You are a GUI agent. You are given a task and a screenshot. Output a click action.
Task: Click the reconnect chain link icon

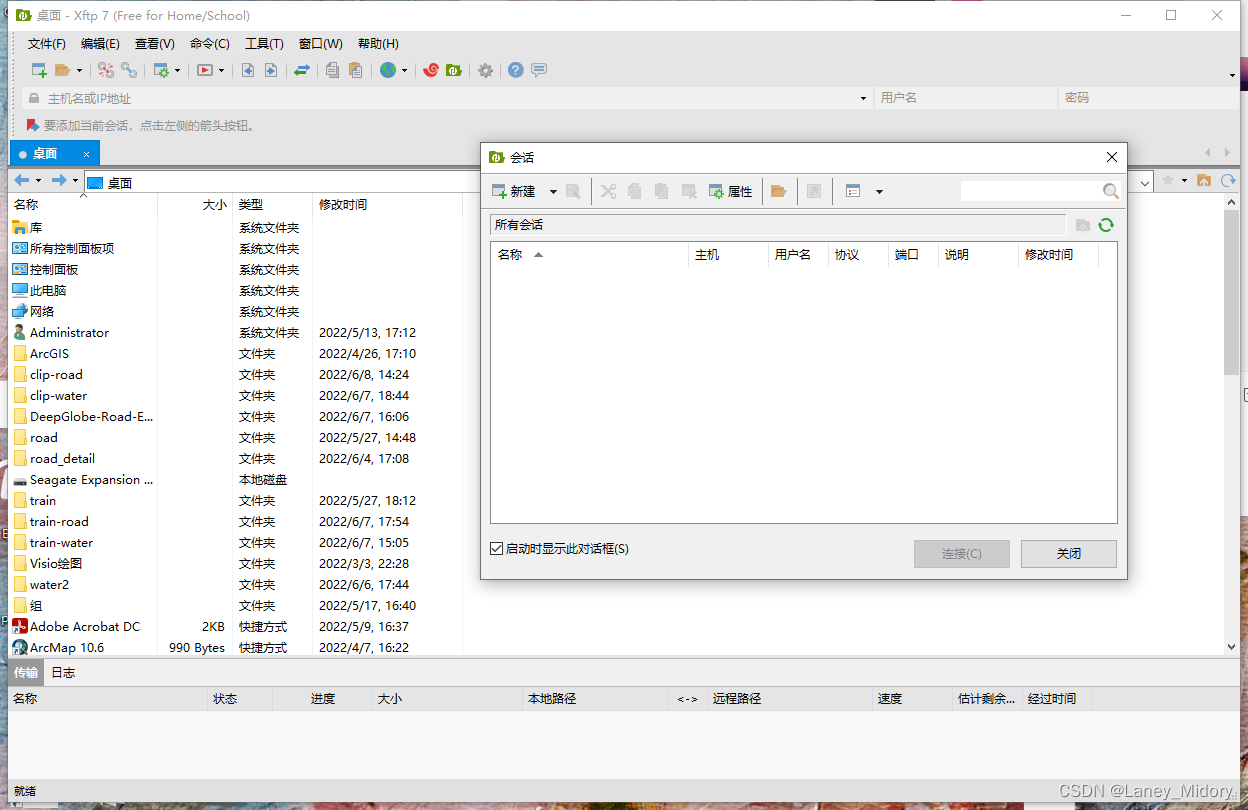[129, 70]
